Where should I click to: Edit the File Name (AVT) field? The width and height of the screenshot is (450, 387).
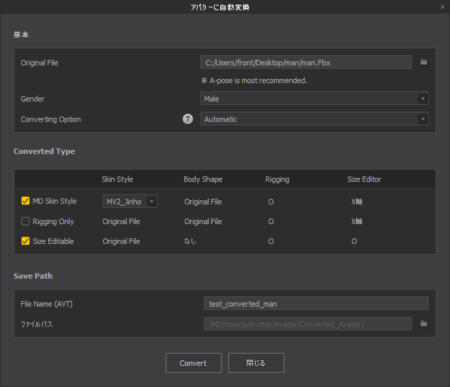[316, 304]
